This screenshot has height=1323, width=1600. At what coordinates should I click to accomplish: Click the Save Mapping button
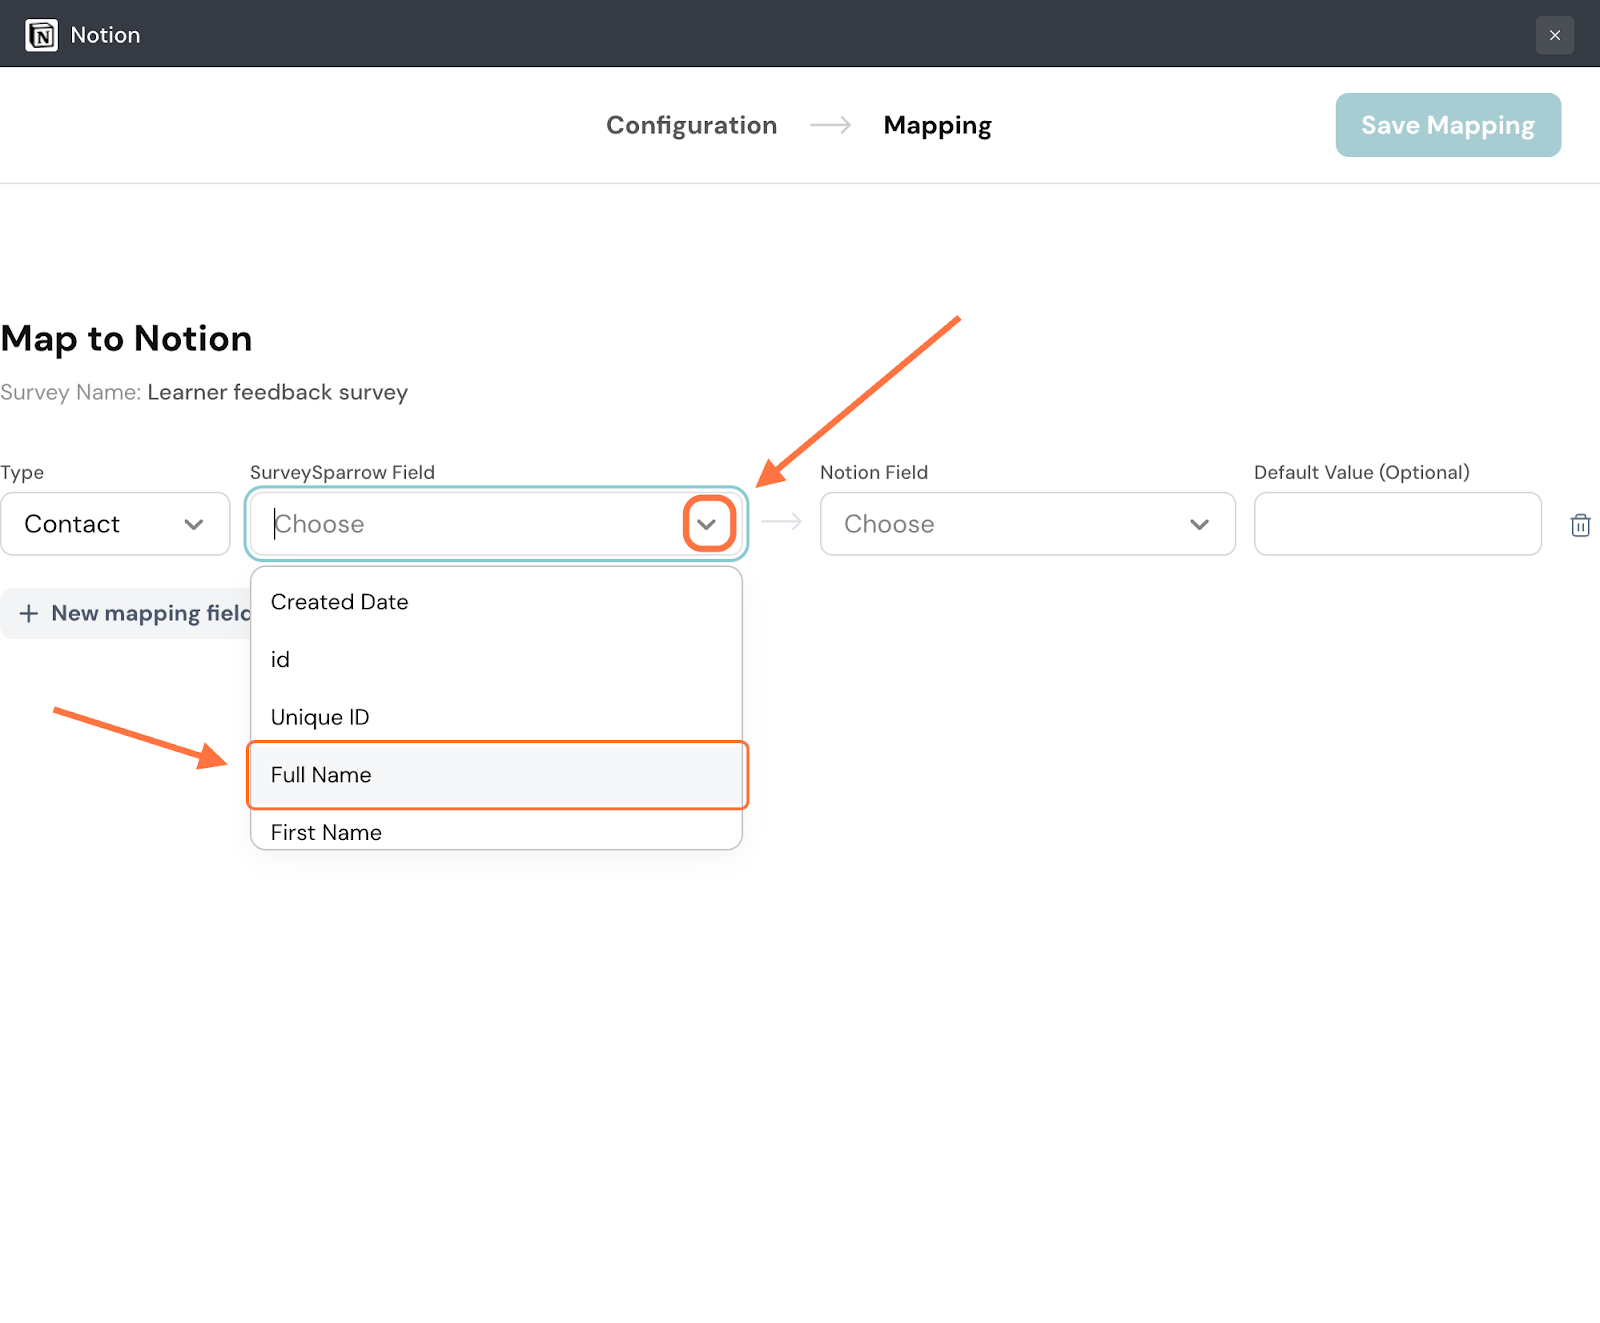pyautogui.click(x=1447, y=125)
